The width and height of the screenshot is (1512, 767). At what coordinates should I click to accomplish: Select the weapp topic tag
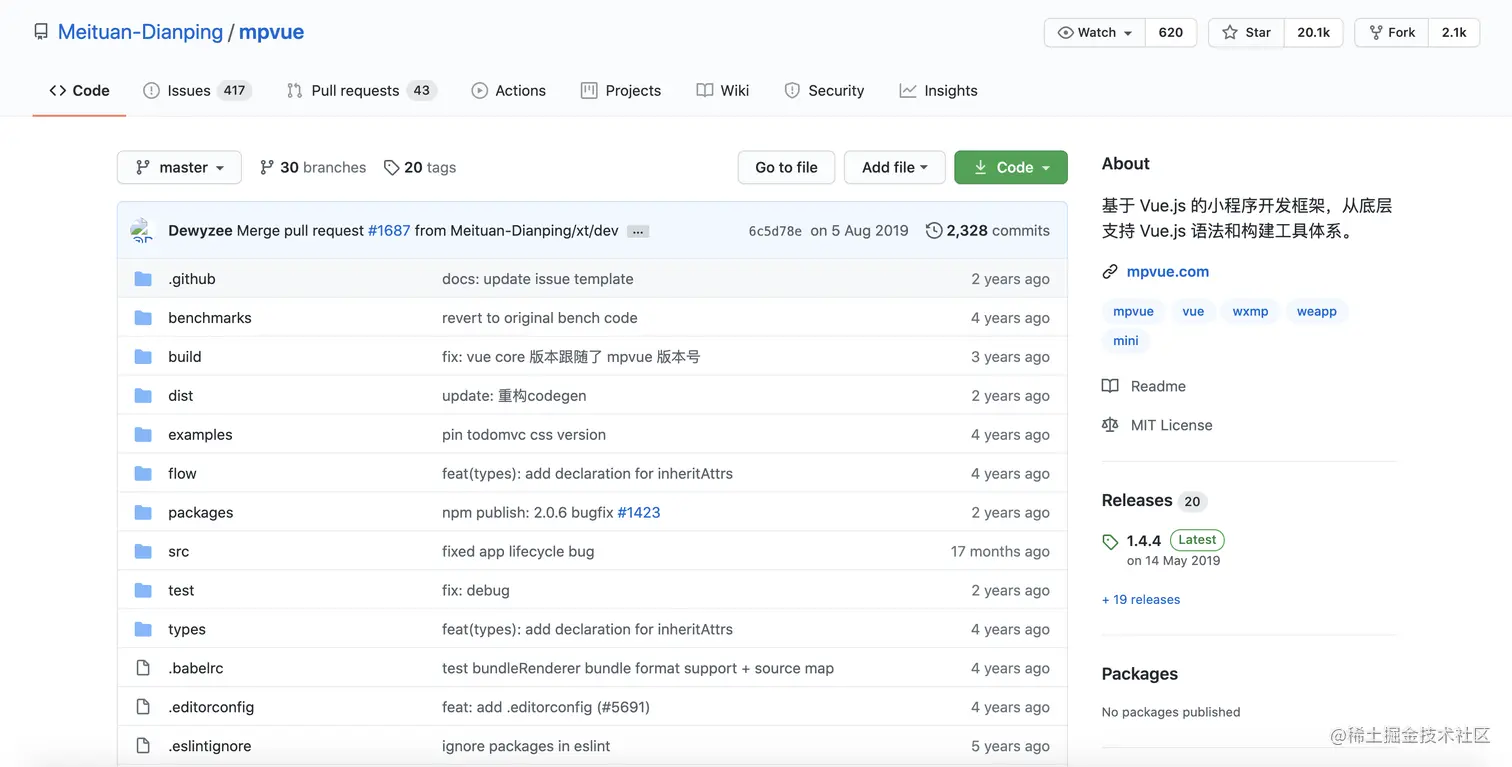pos(1316,311)
